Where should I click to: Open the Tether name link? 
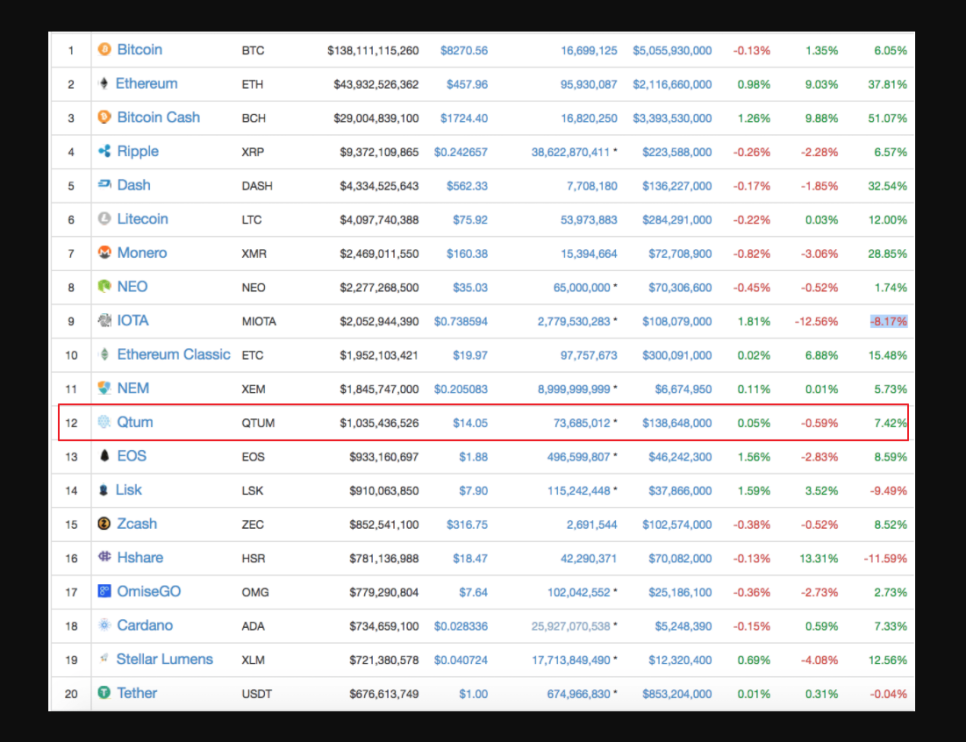click(x=137, y=693)
